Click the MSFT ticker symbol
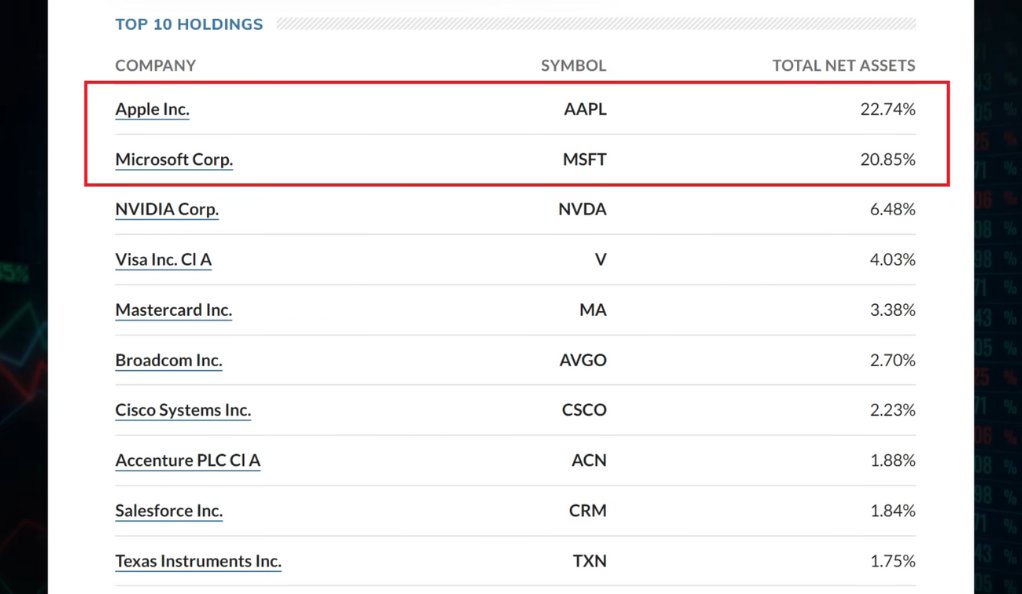The width and height of the screenshot is (1022, 594). coord(585,159)
